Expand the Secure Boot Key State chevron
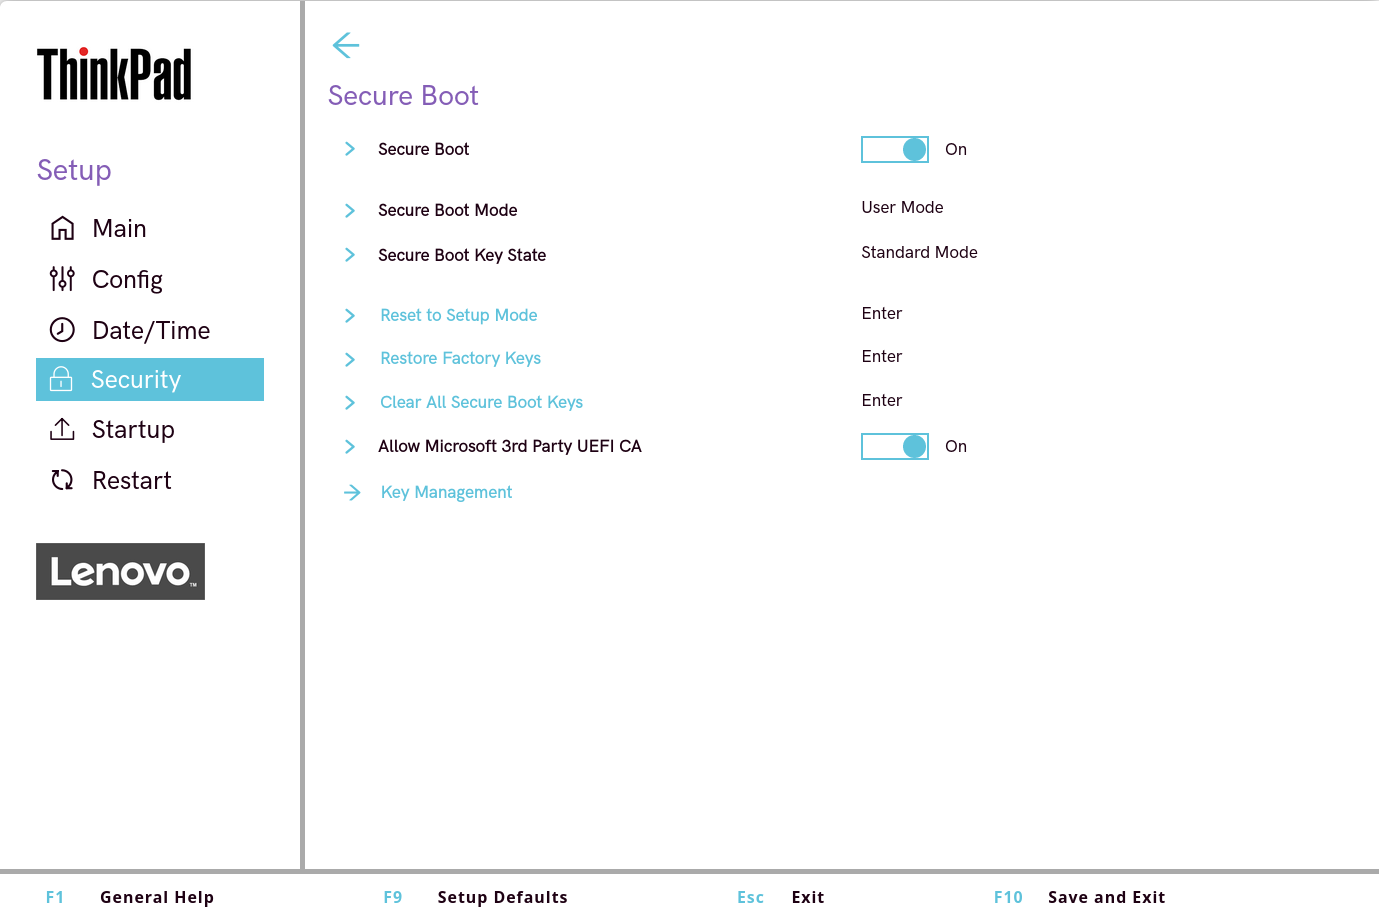The height and width of the screenshot is (918, 1379). click(x=350, y=255)
